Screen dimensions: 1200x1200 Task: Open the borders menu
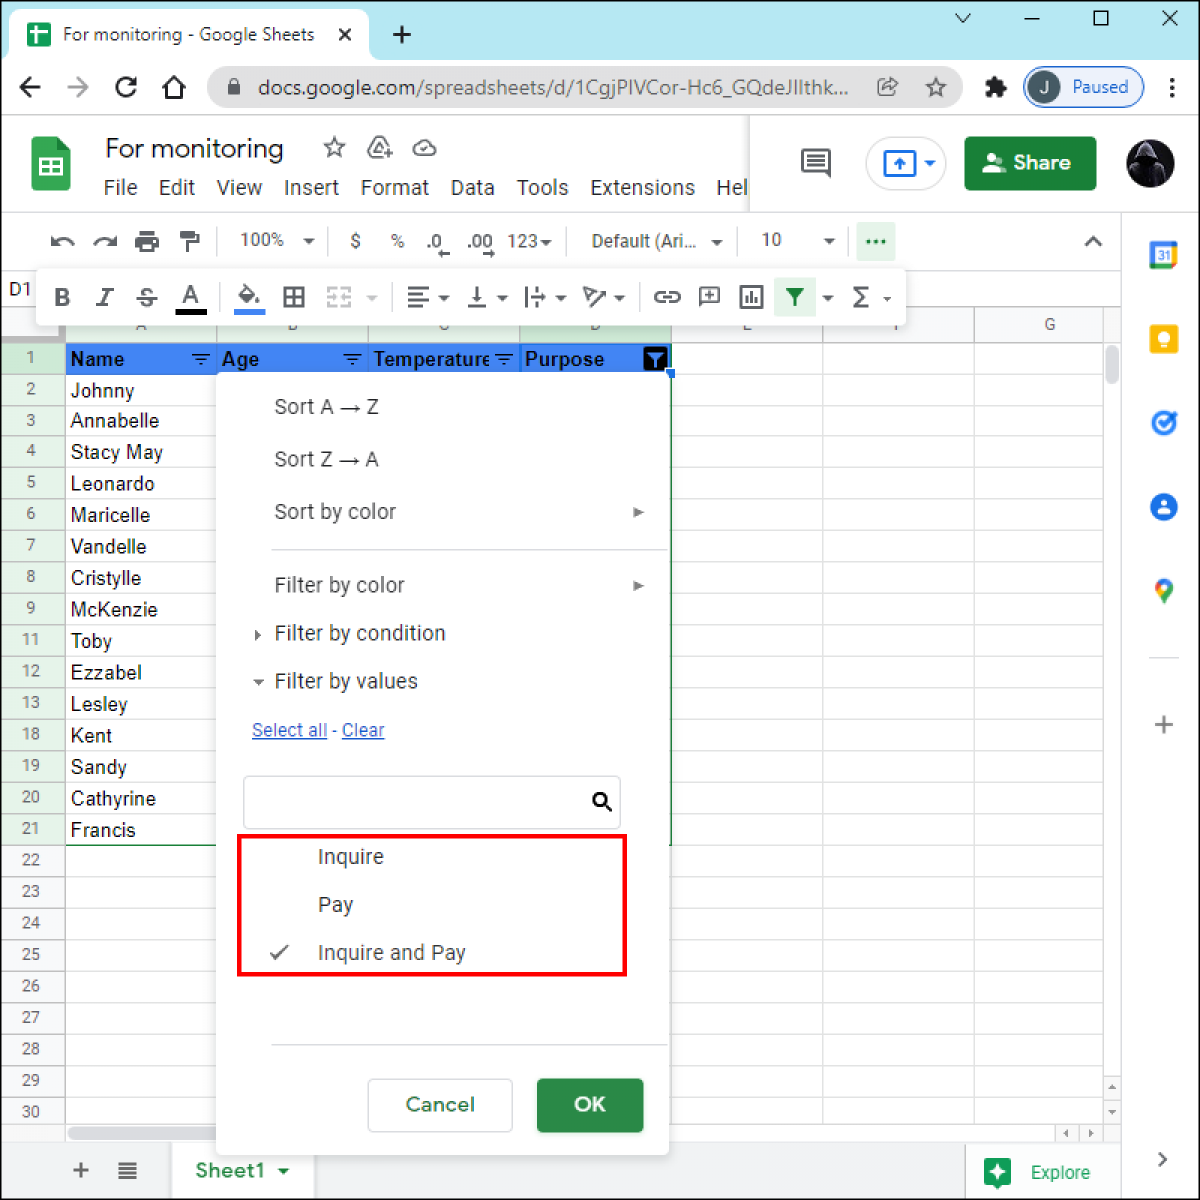(293, 297)
